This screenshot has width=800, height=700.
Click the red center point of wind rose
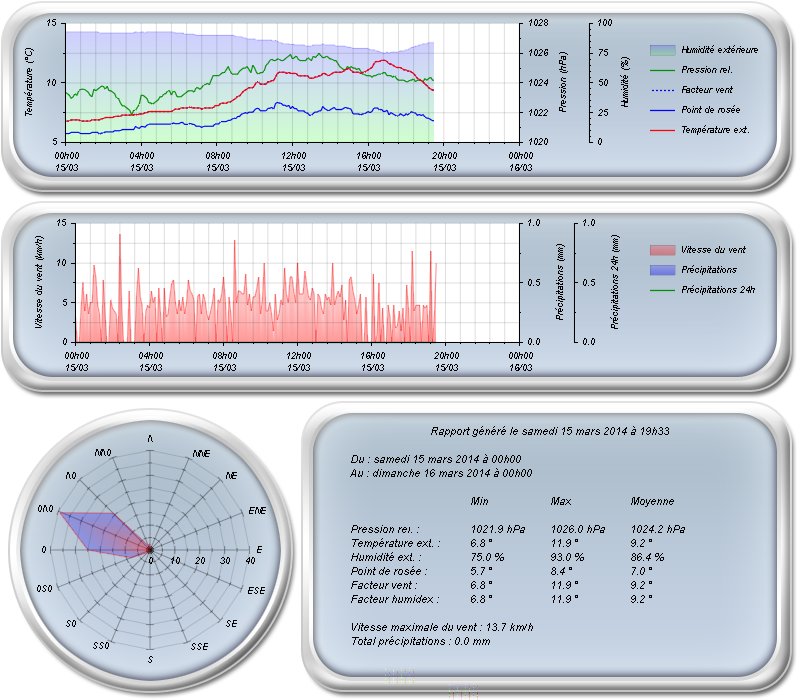pyautogui.click(x=149, y=549)
